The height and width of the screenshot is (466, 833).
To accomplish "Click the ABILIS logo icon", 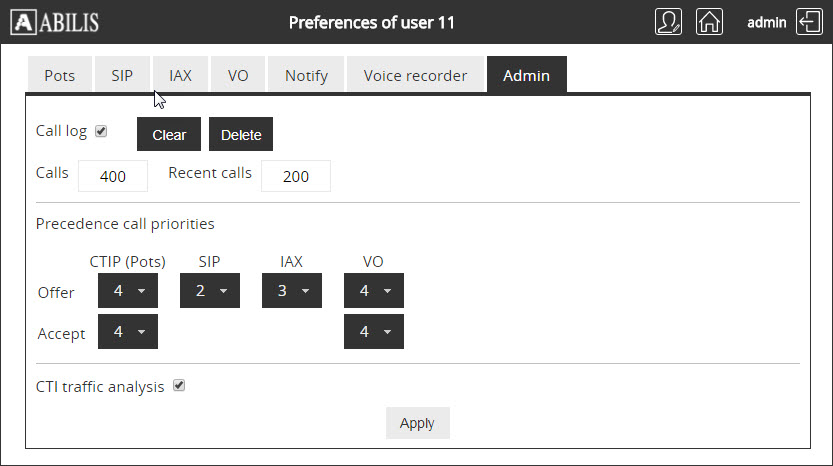I will [x=24, y=22].
